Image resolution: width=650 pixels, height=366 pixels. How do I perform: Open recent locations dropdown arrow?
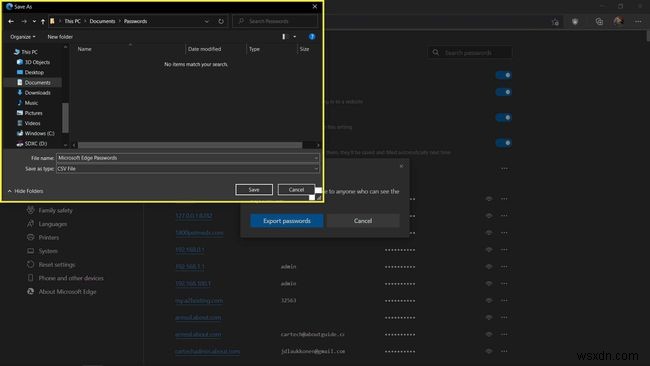pos(34,21)
